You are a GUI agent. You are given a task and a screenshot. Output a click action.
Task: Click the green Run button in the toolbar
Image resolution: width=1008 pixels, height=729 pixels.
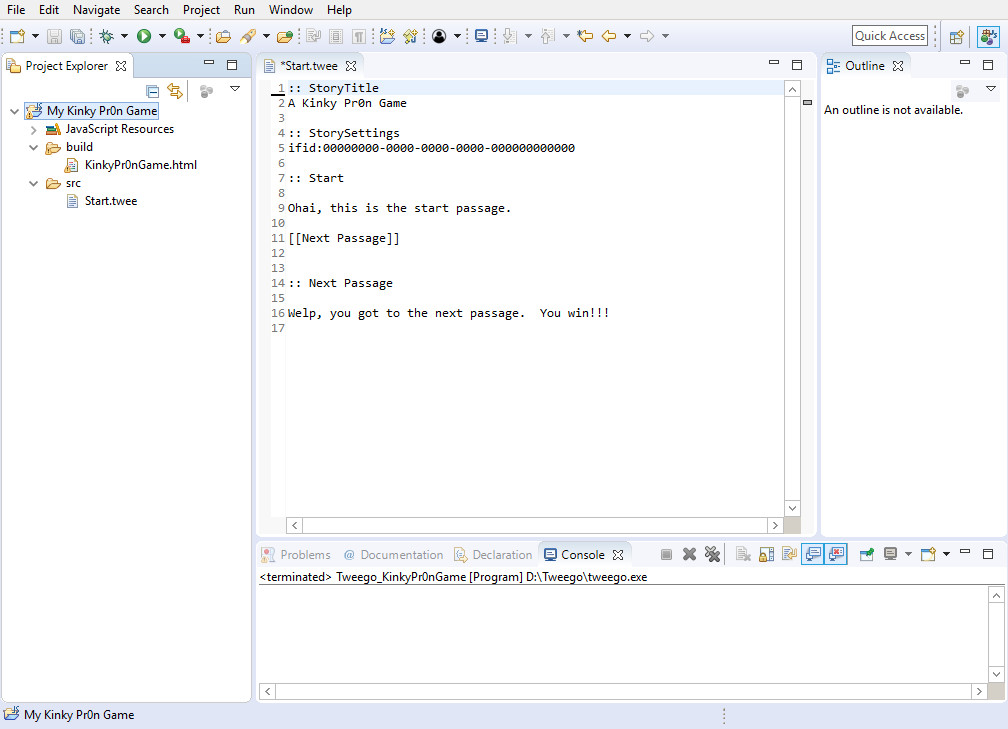(144, 36)
